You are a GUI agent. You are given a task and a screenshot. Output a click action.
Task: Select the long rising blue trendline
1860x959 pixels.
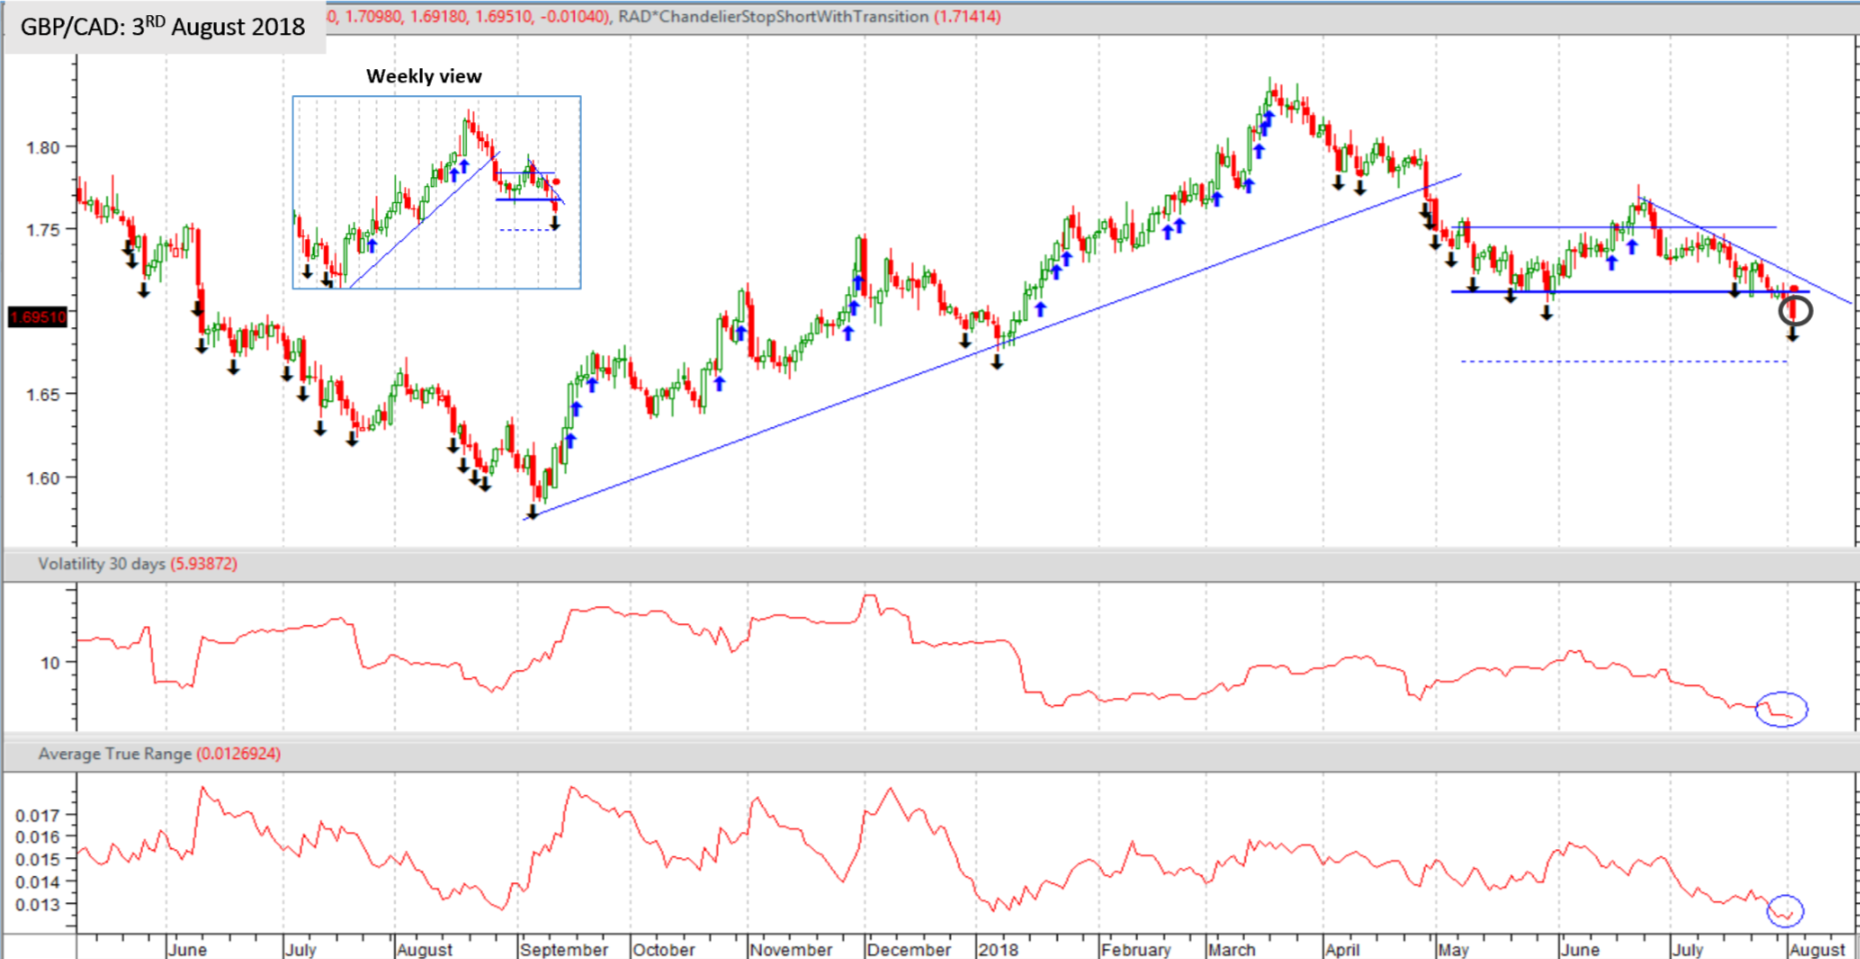(x=993, y=347)
